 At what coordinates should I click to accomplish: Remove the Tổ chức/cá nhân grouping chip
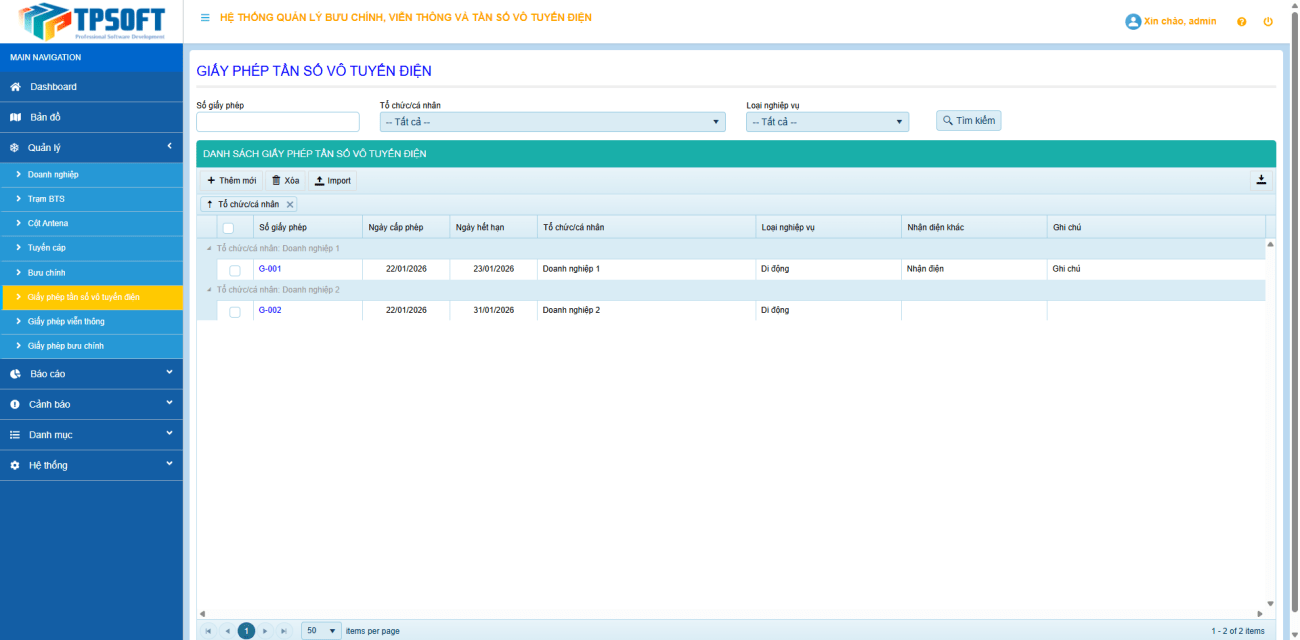291,204
